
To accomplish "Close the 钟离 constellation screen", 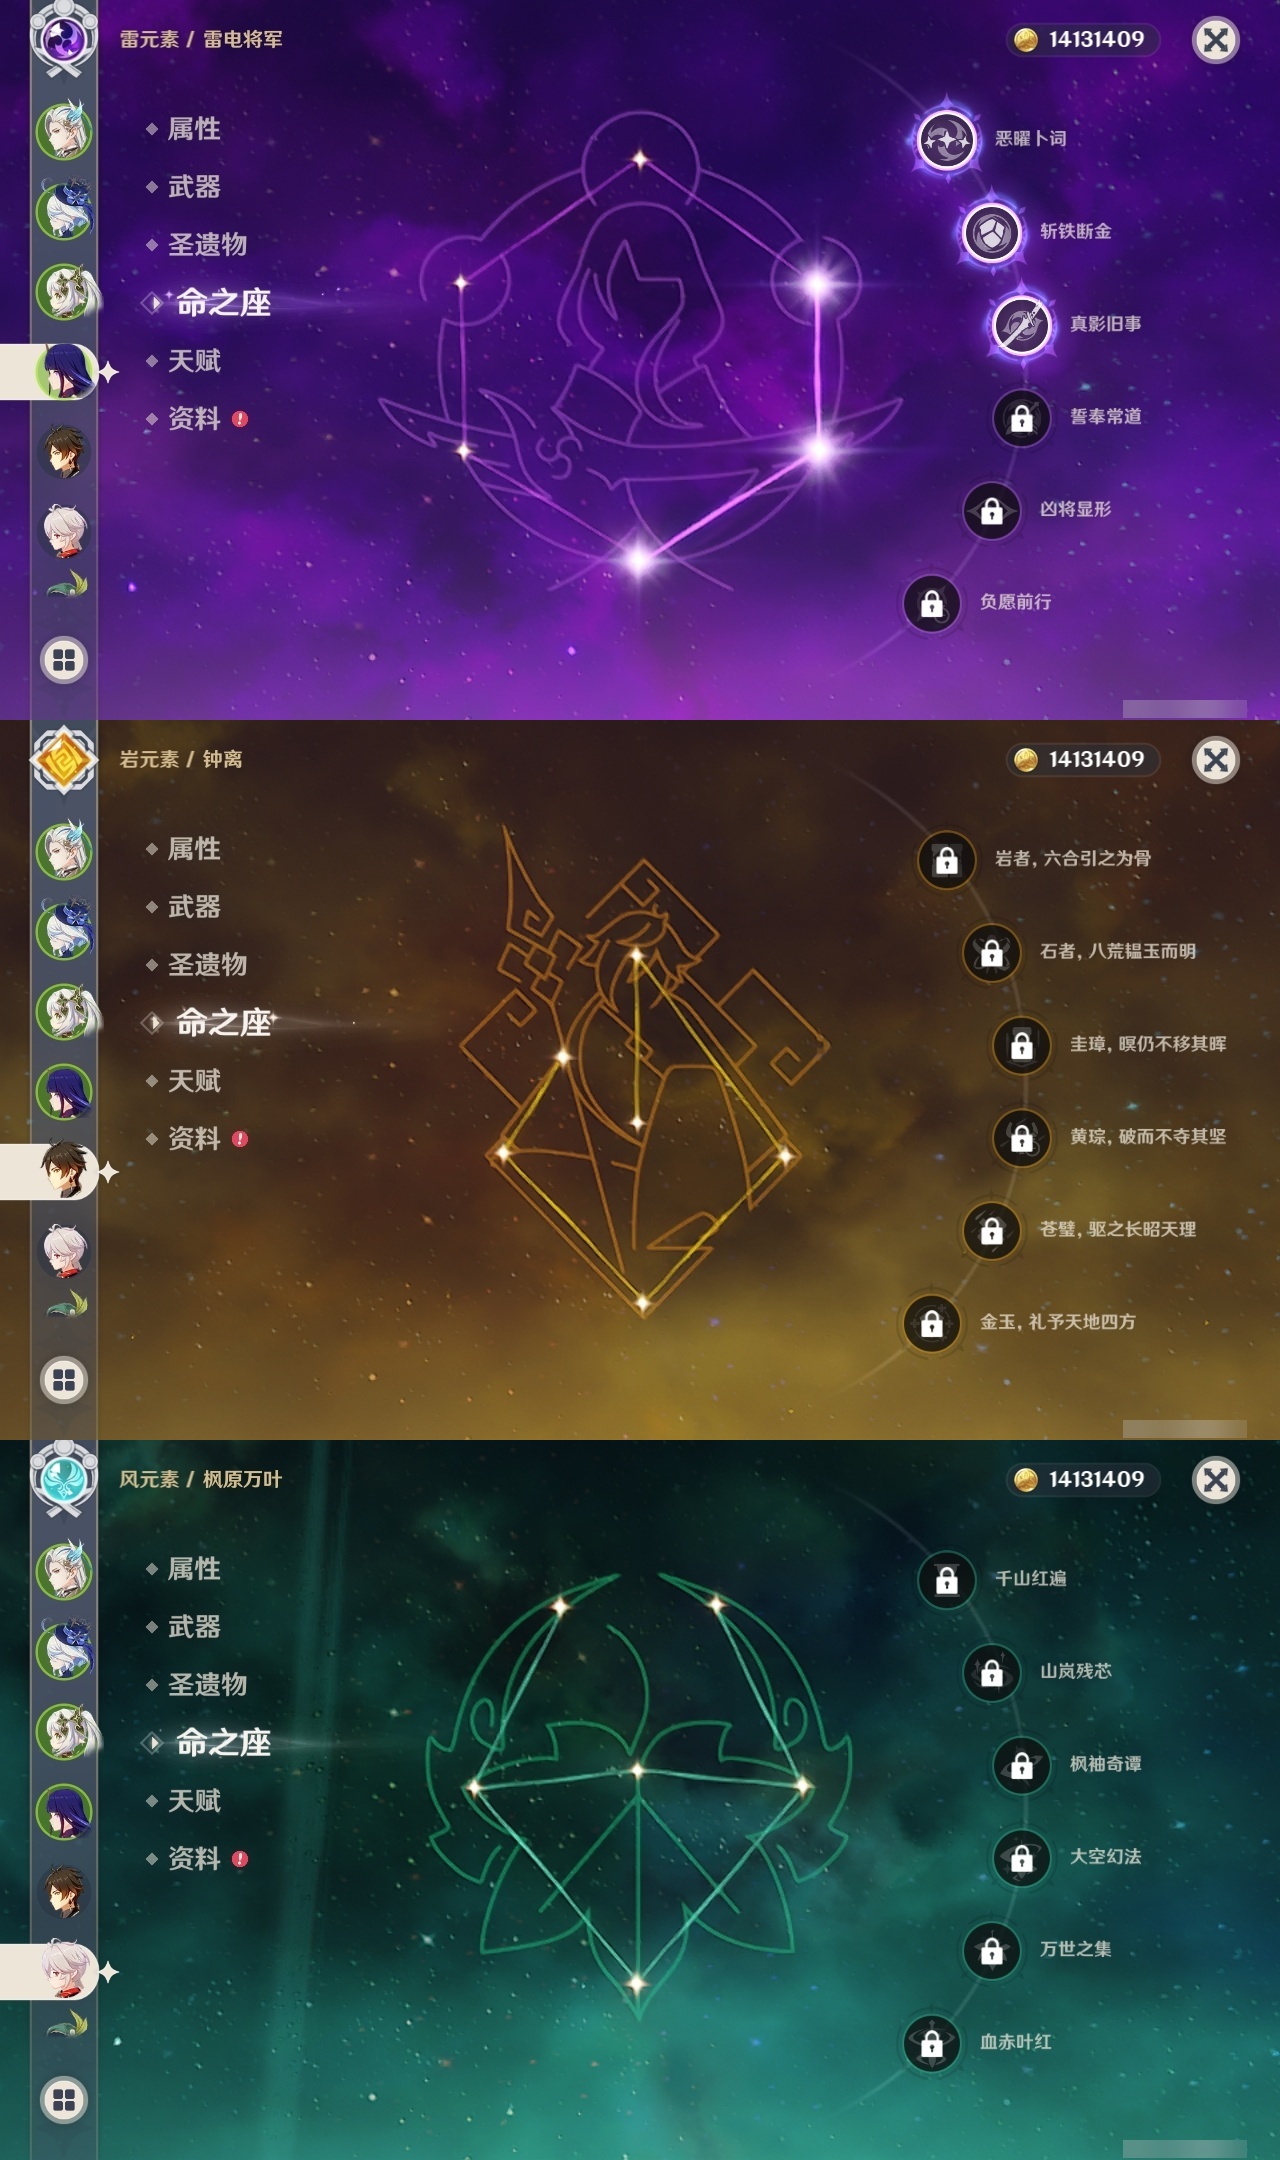I will click(x=1216, y=760).
